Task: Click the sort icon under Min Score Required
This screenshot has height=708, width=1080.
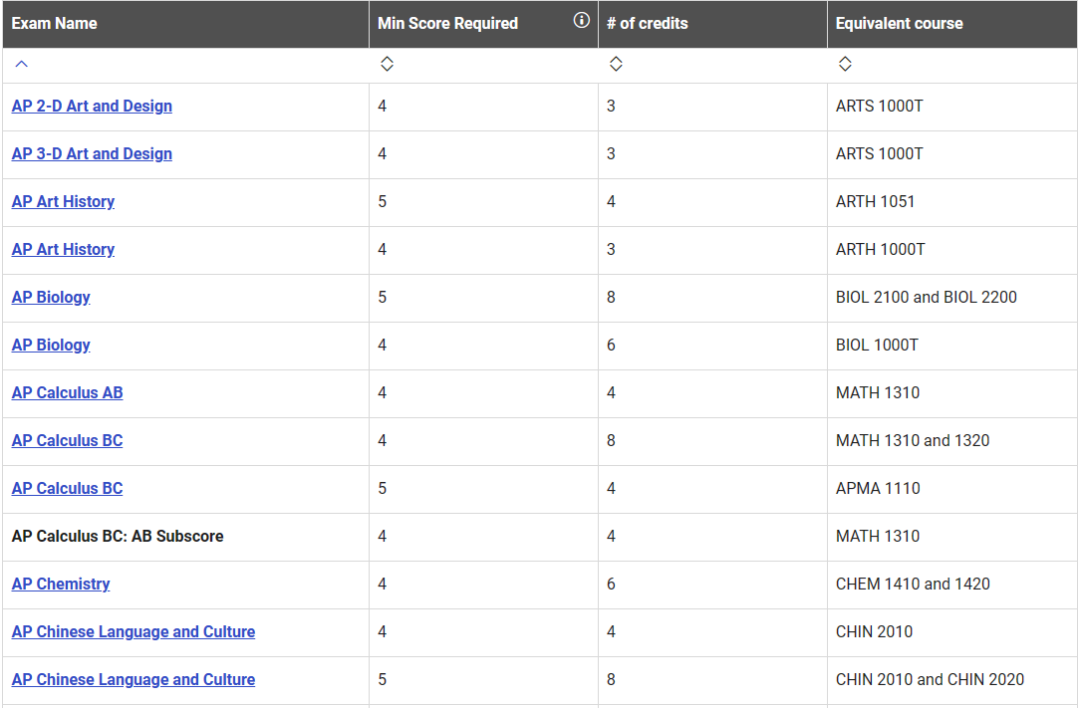Action: tap(387, 64)
